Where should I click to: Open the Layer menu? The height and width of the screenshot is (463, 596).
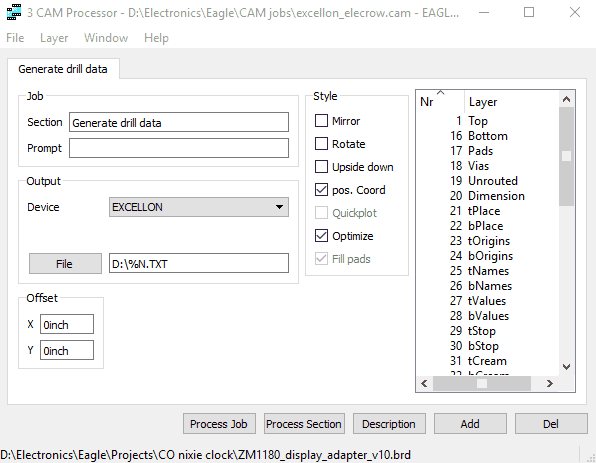point(54,38)
